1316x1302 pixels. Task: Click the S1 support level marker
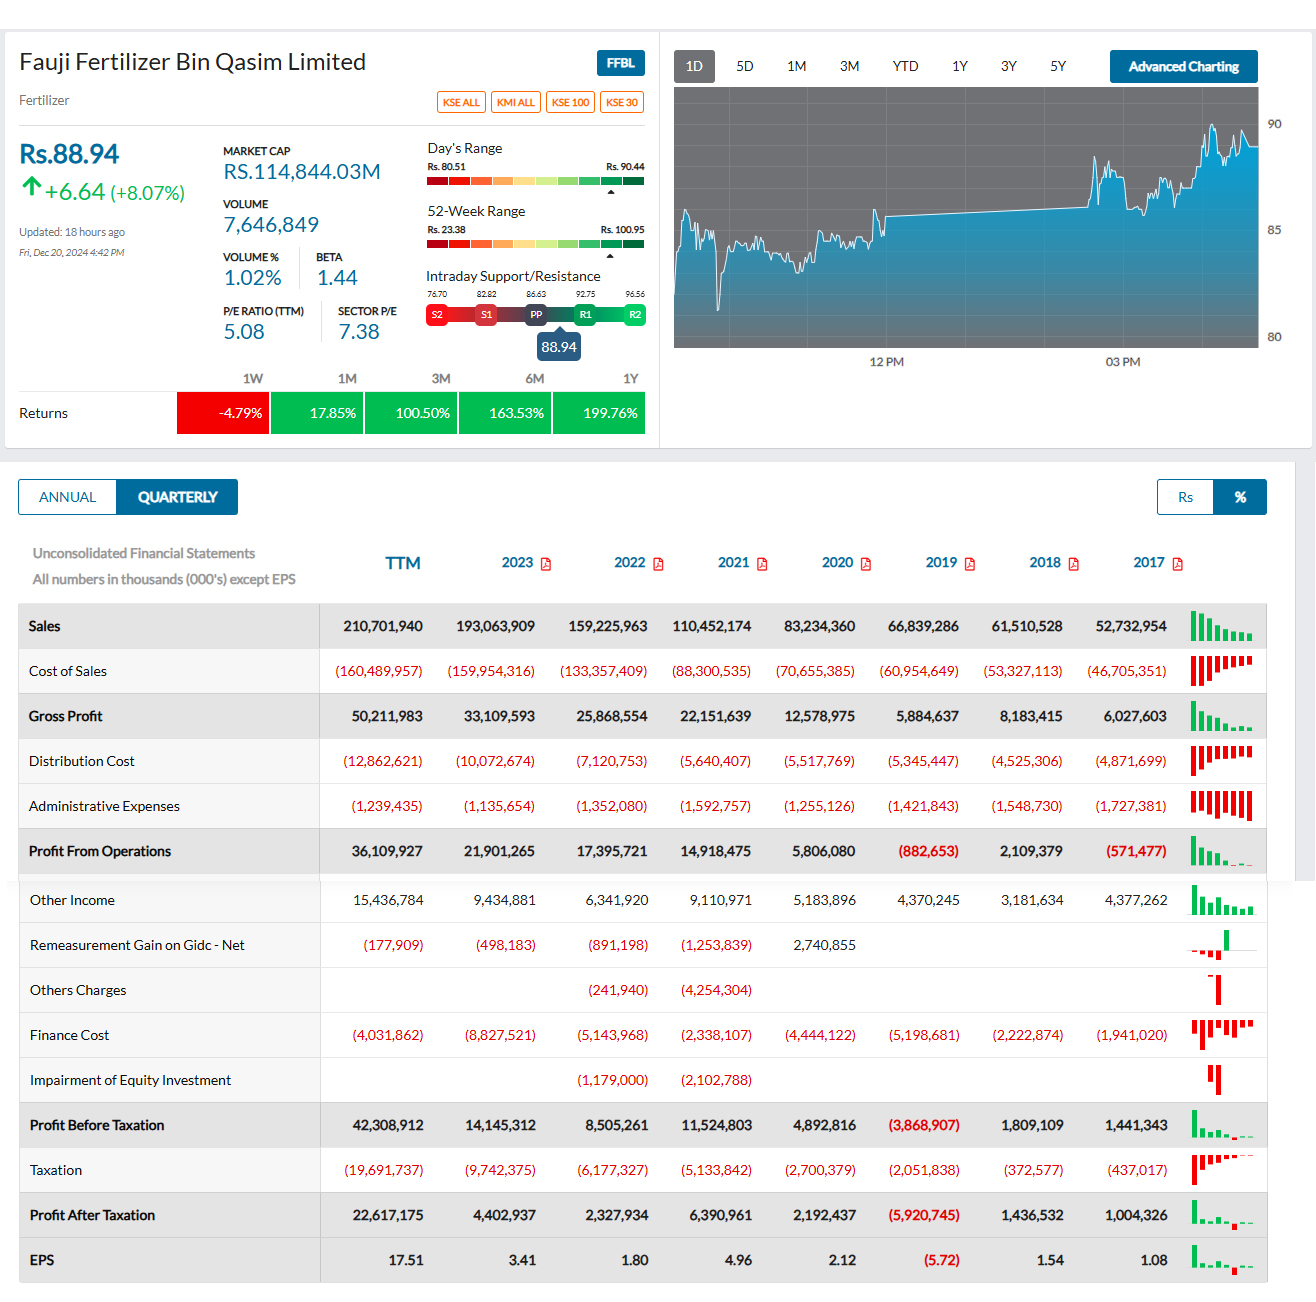(486, 315)
